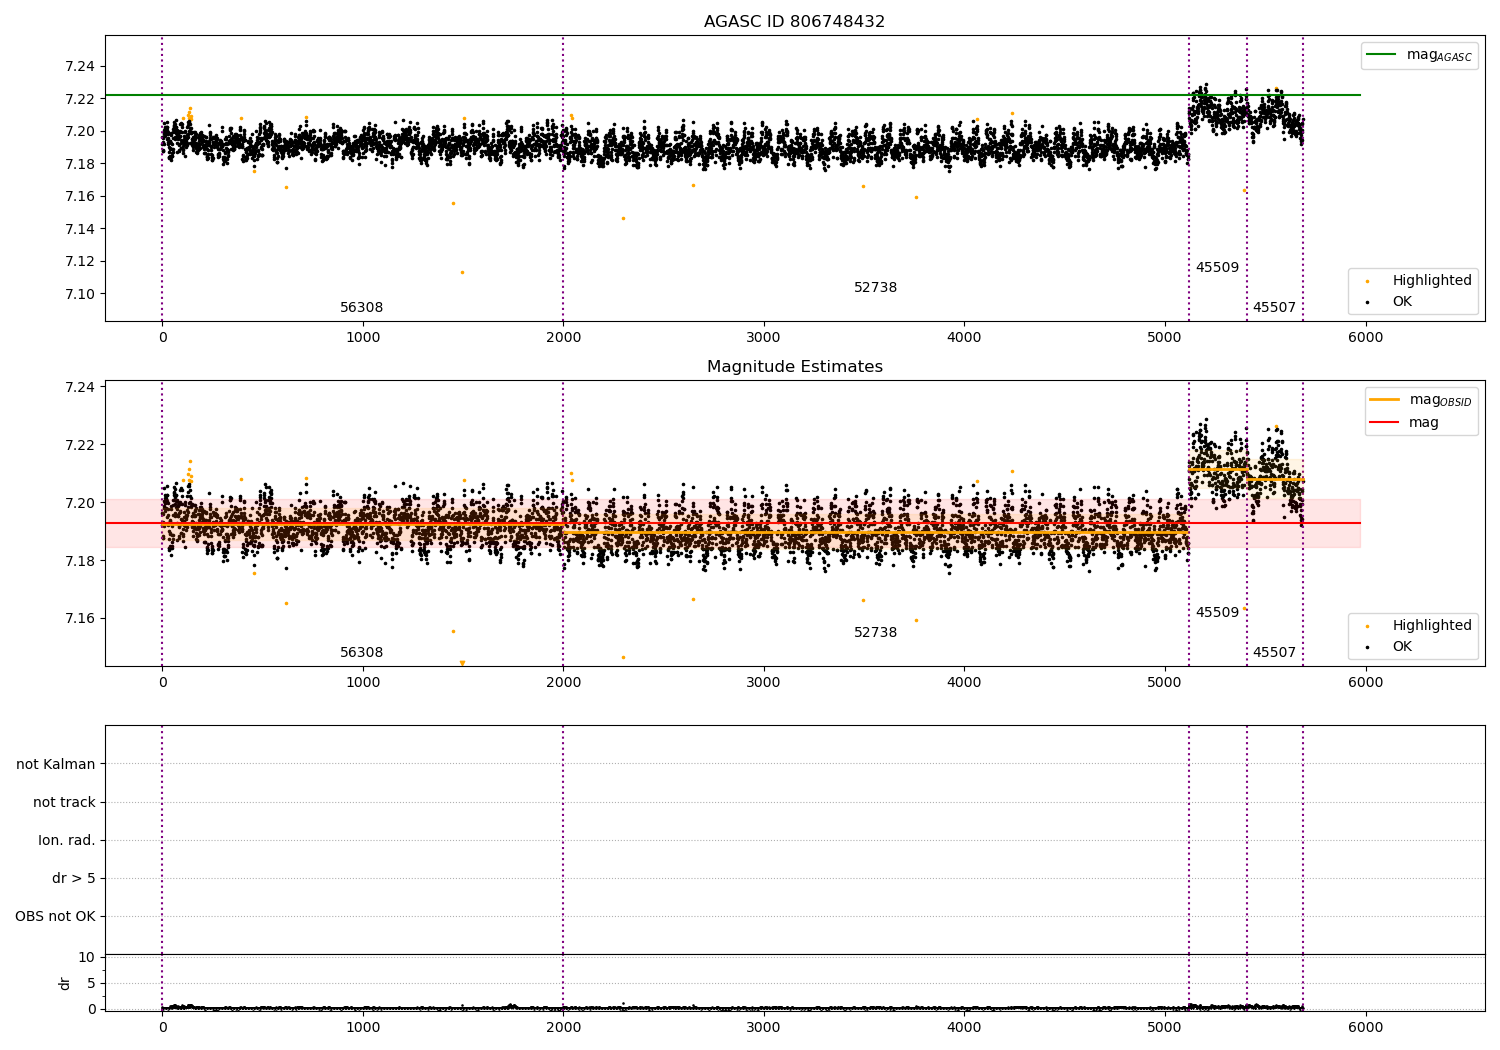Click the 'not Kalman' row label
This screenshot has width=1500, height=1050.
(x=56, y=765)
